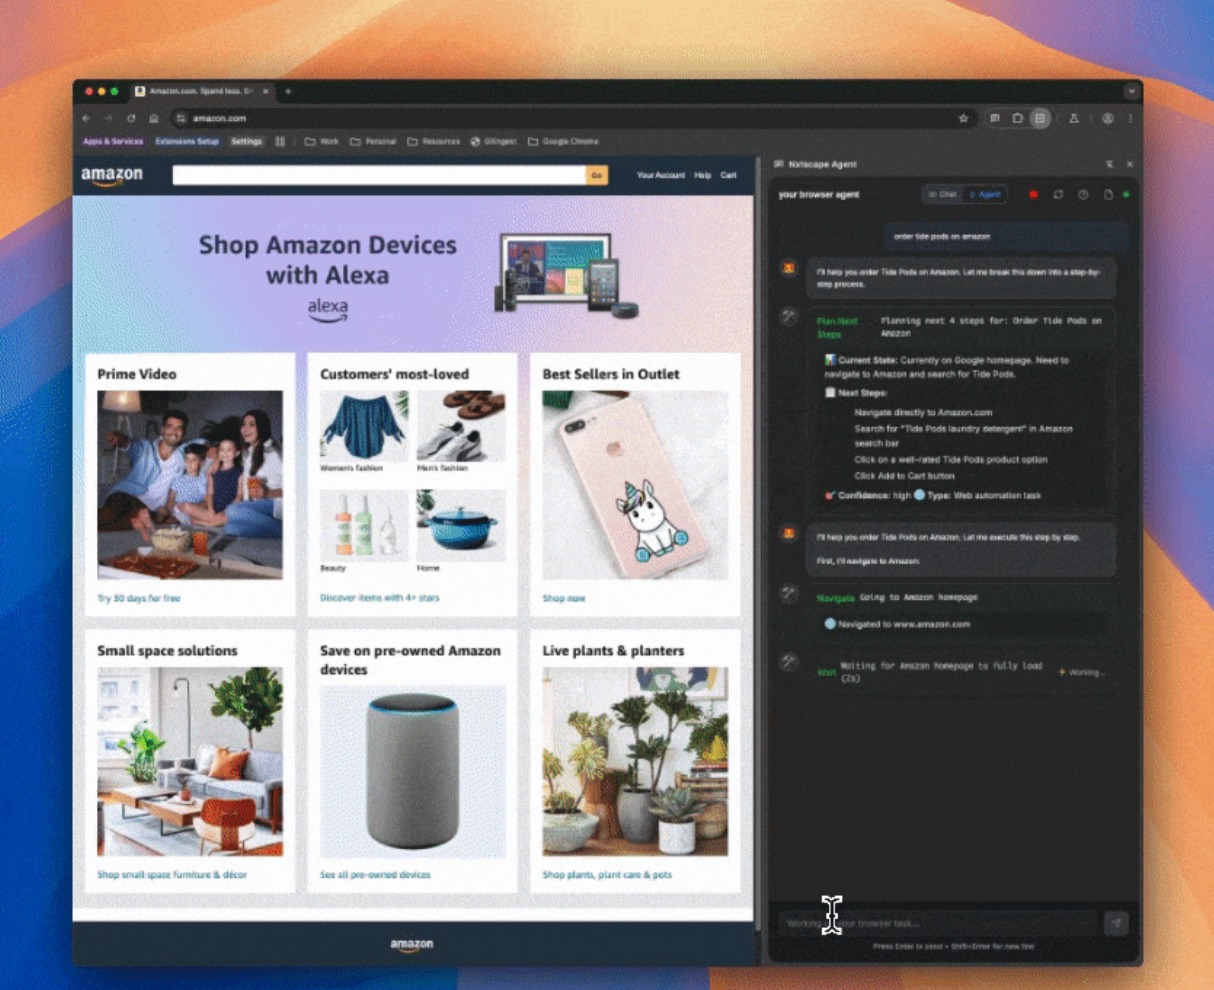Click the Settings bookmark
This screenshot has height=990, width=1214.
tap(247, 141)
